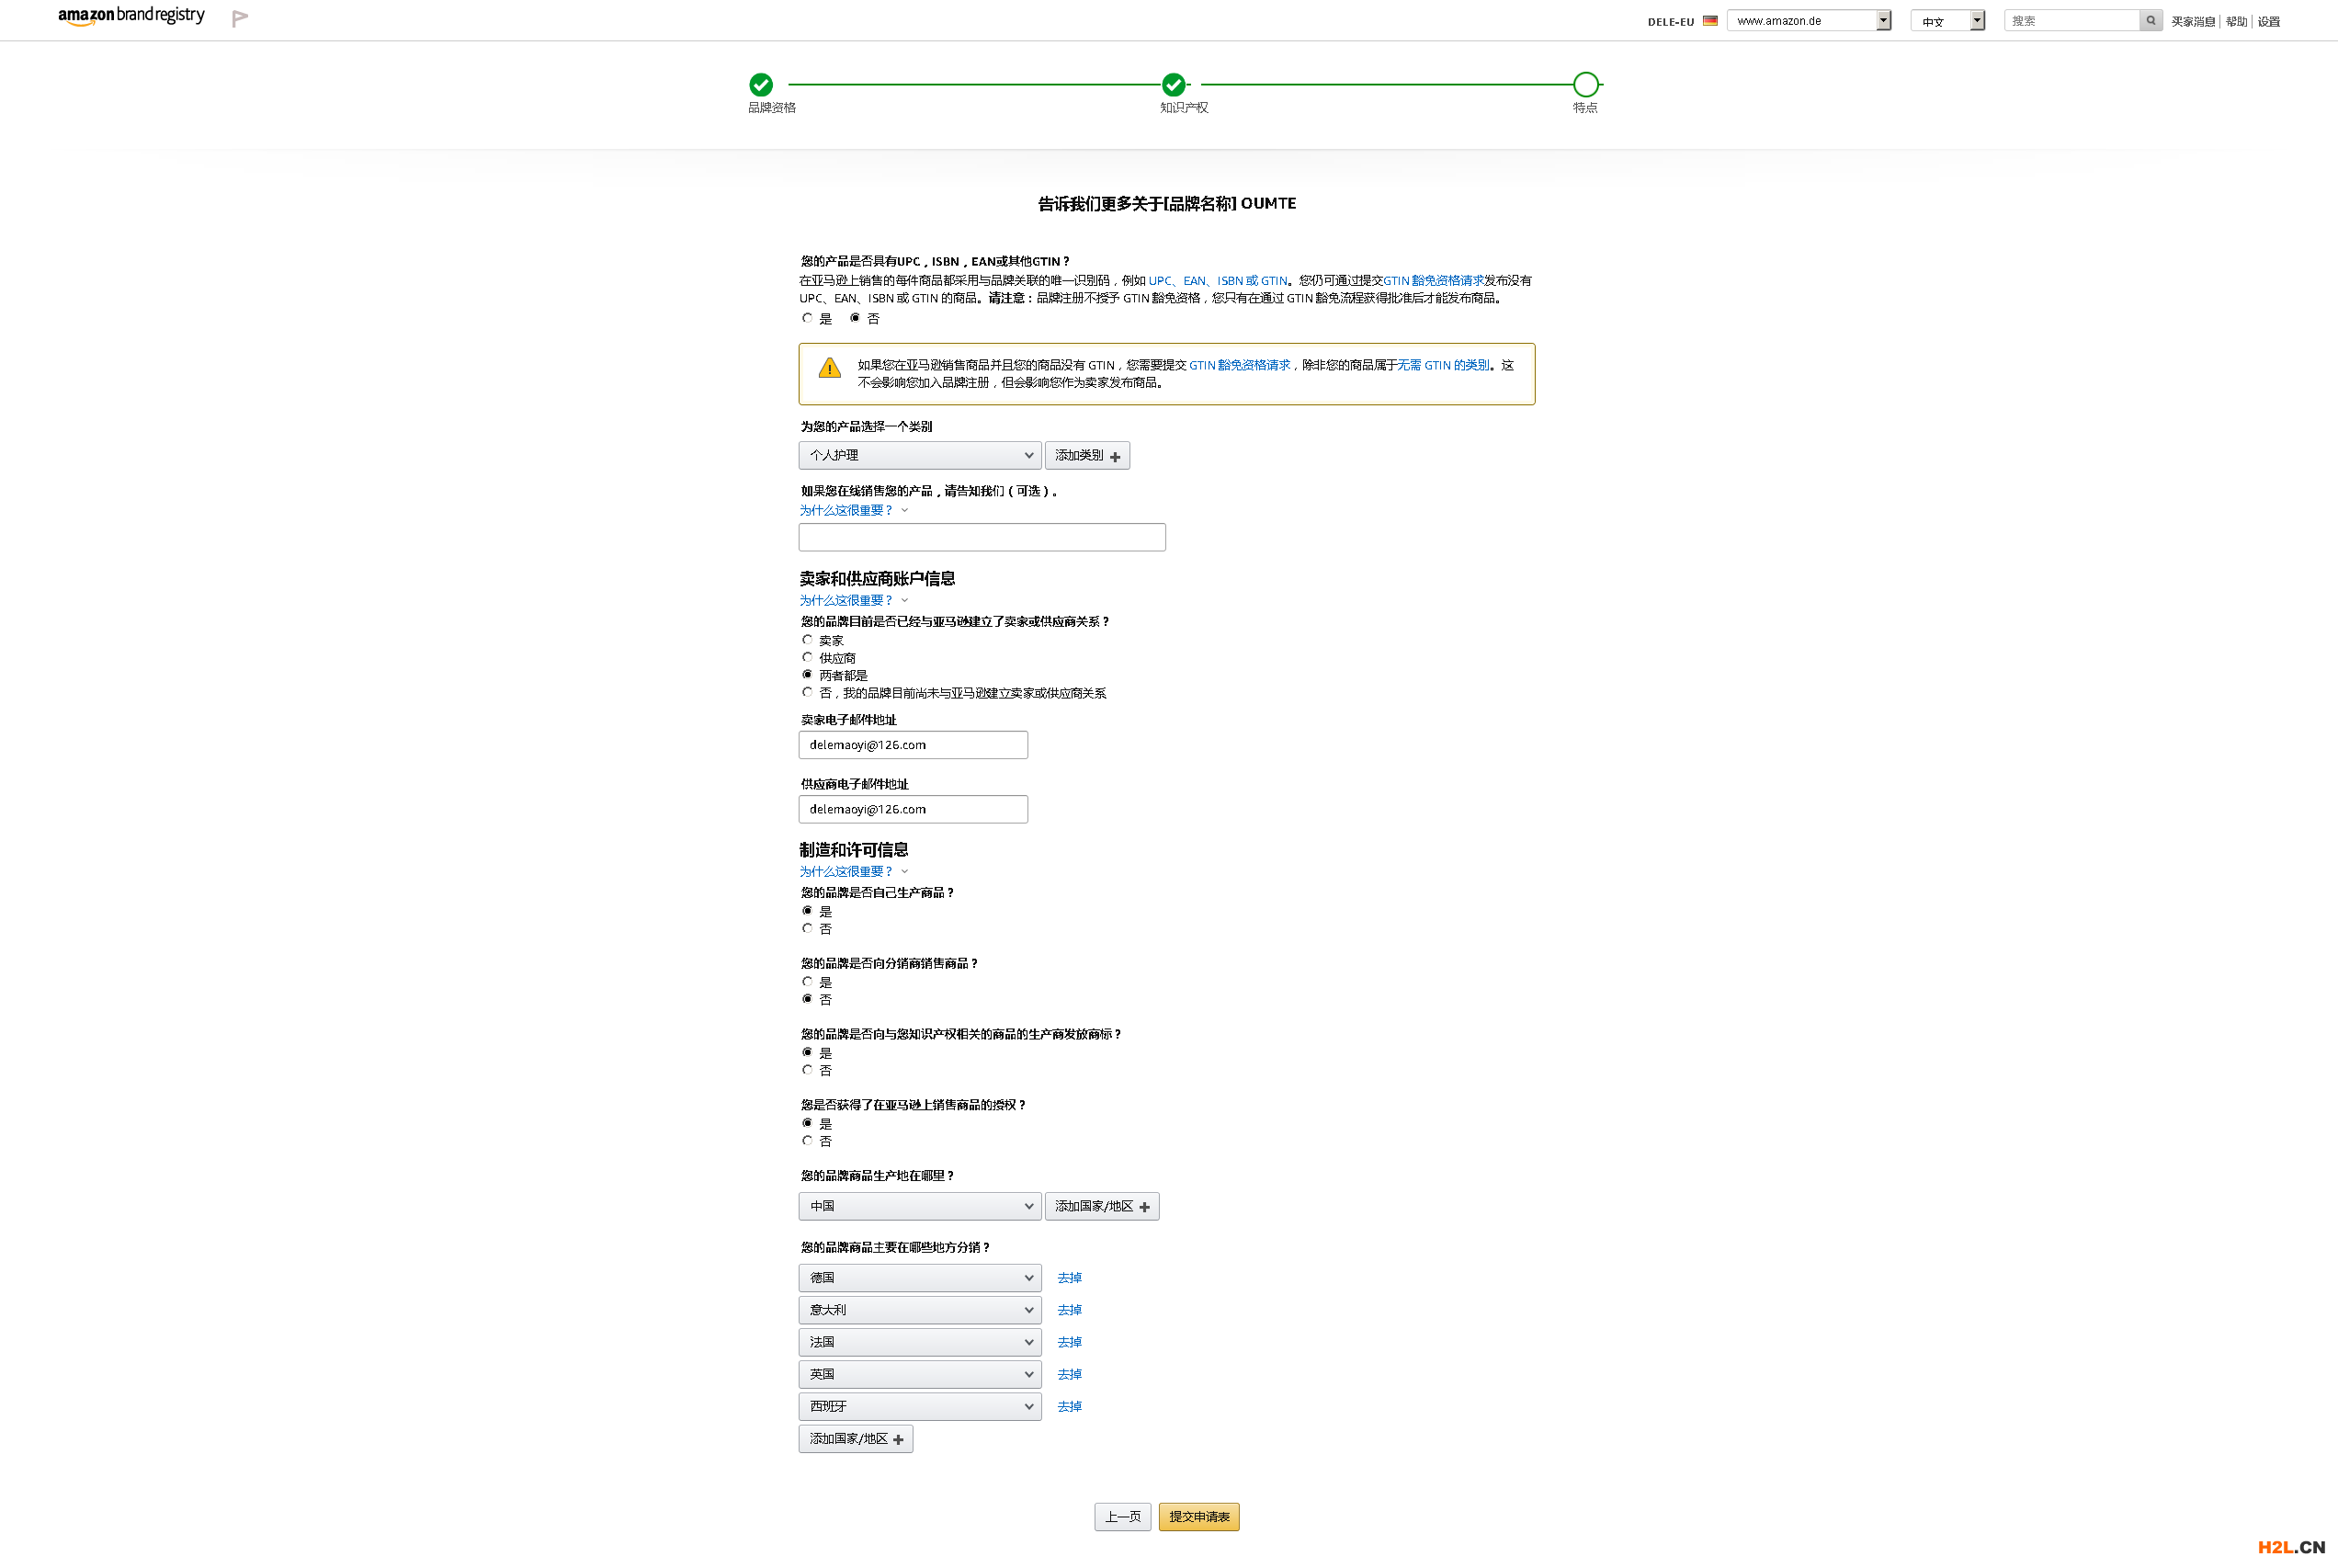2338x1568 pixels.
Task: Click the 知识产权 completed step checkmark
Action: [x=1174, y=84]
